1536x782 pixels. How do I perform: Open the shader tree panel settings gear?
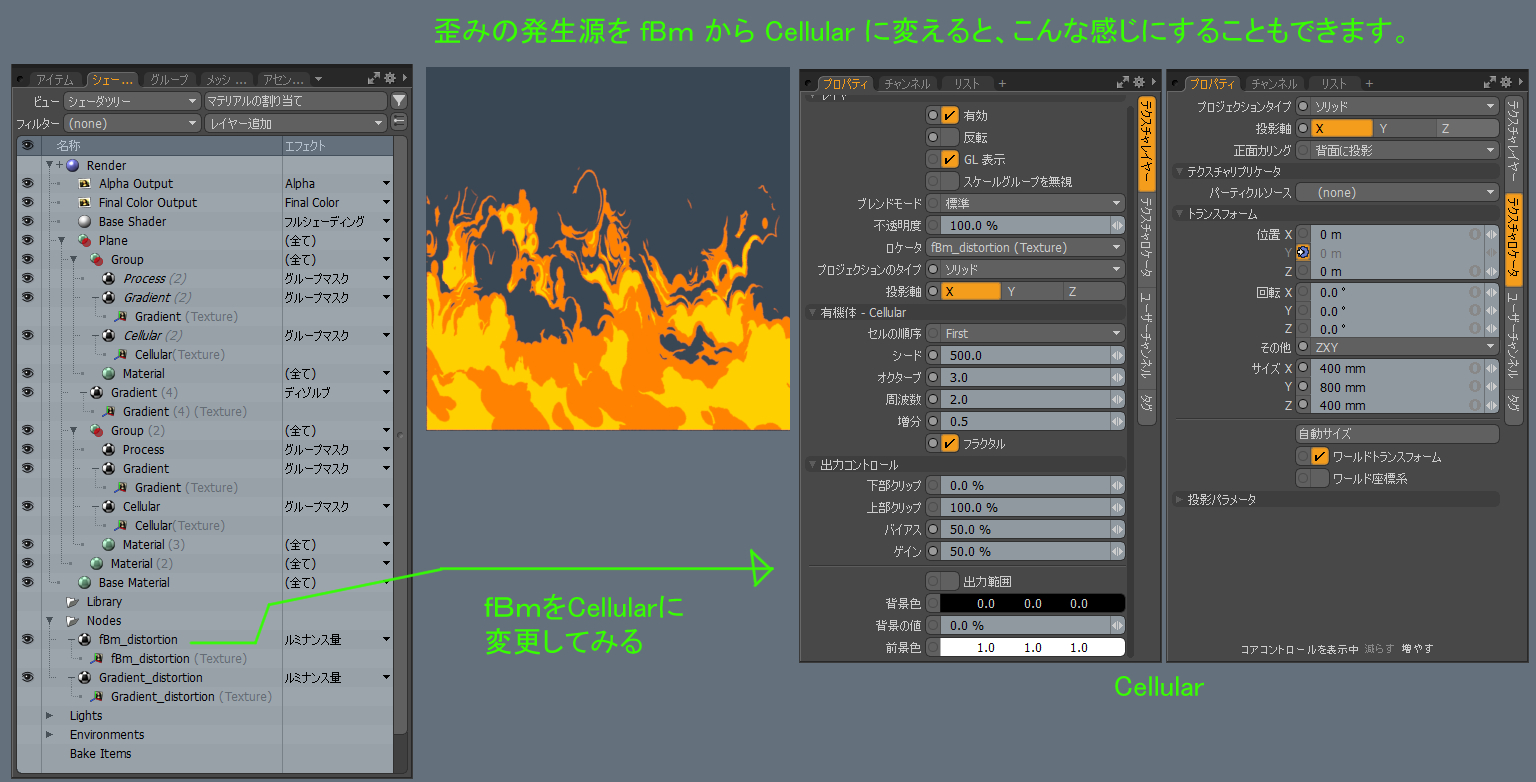(x=389, y=76)
